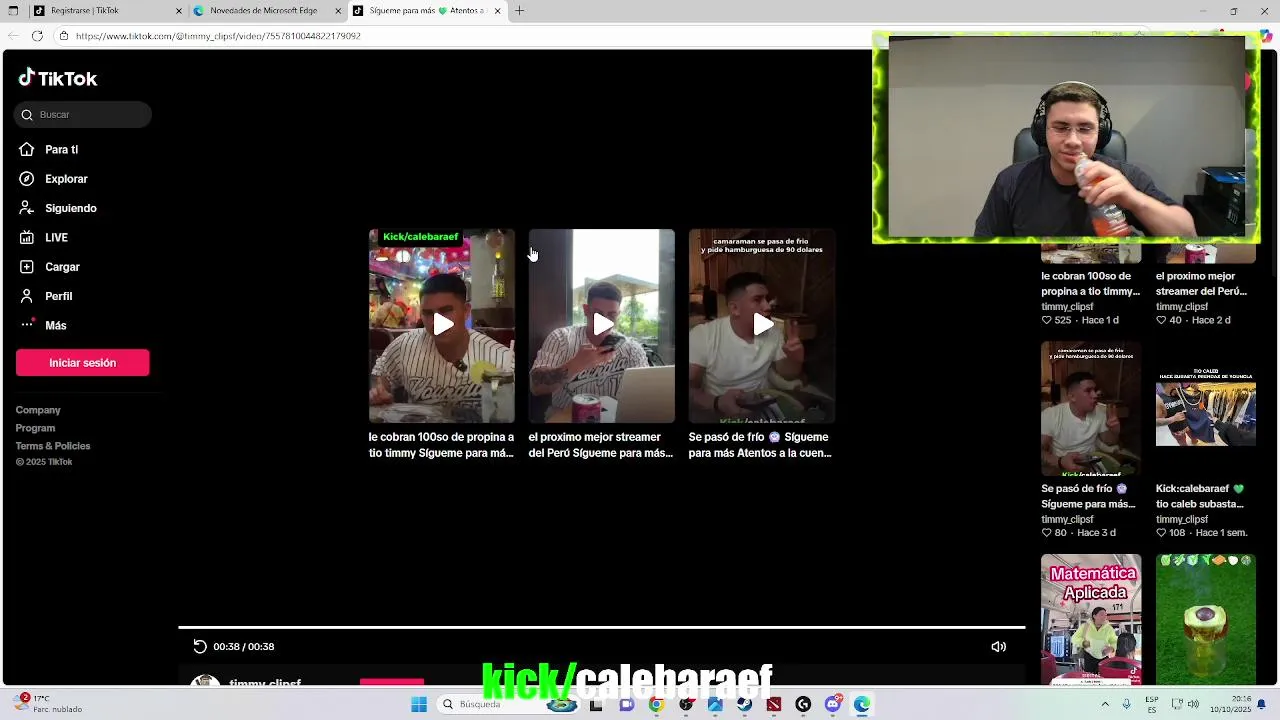Click the search magnifier icon in sidebar
The image size is (1280, 720).
pos(27,115)
